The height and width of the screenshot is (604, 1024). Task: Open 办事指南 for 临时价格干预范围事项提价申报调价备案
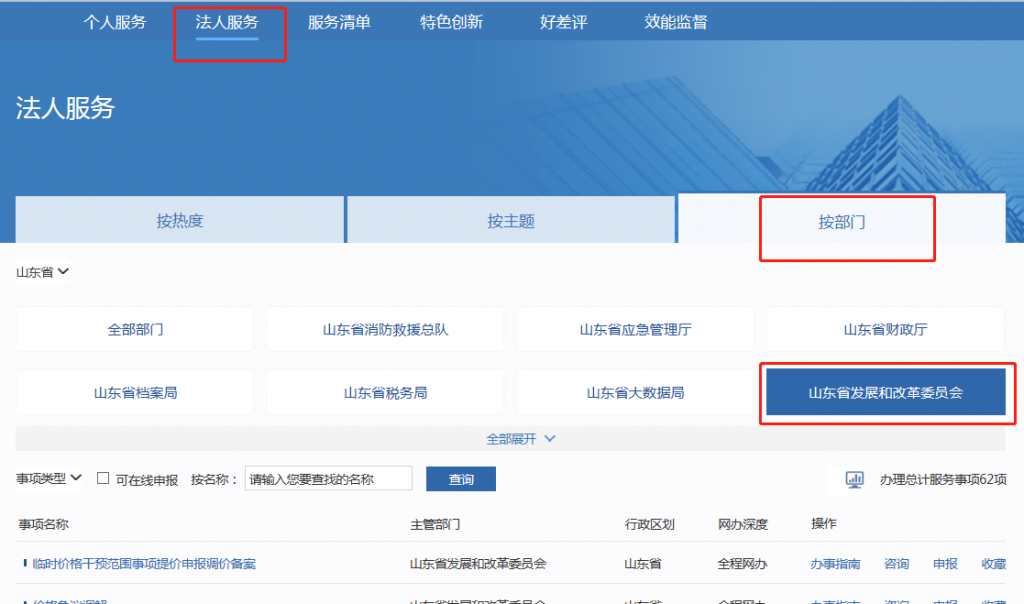835,564
